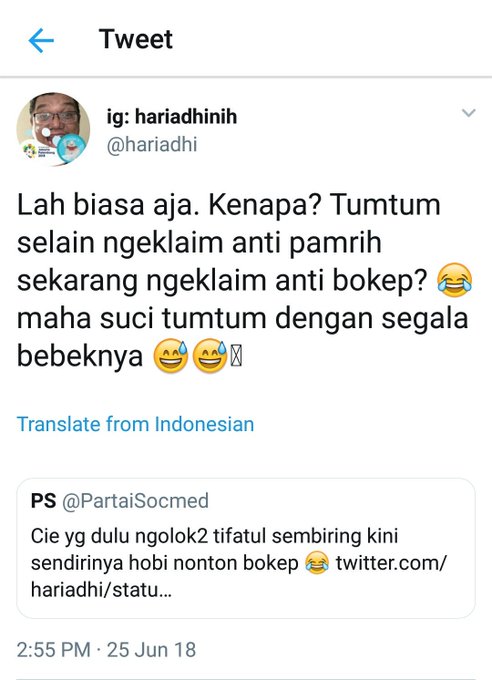The height and width of the screenshot is (680, 492).
Task: Open hariadhi's profile picture
Action: (x=53, y=129)
